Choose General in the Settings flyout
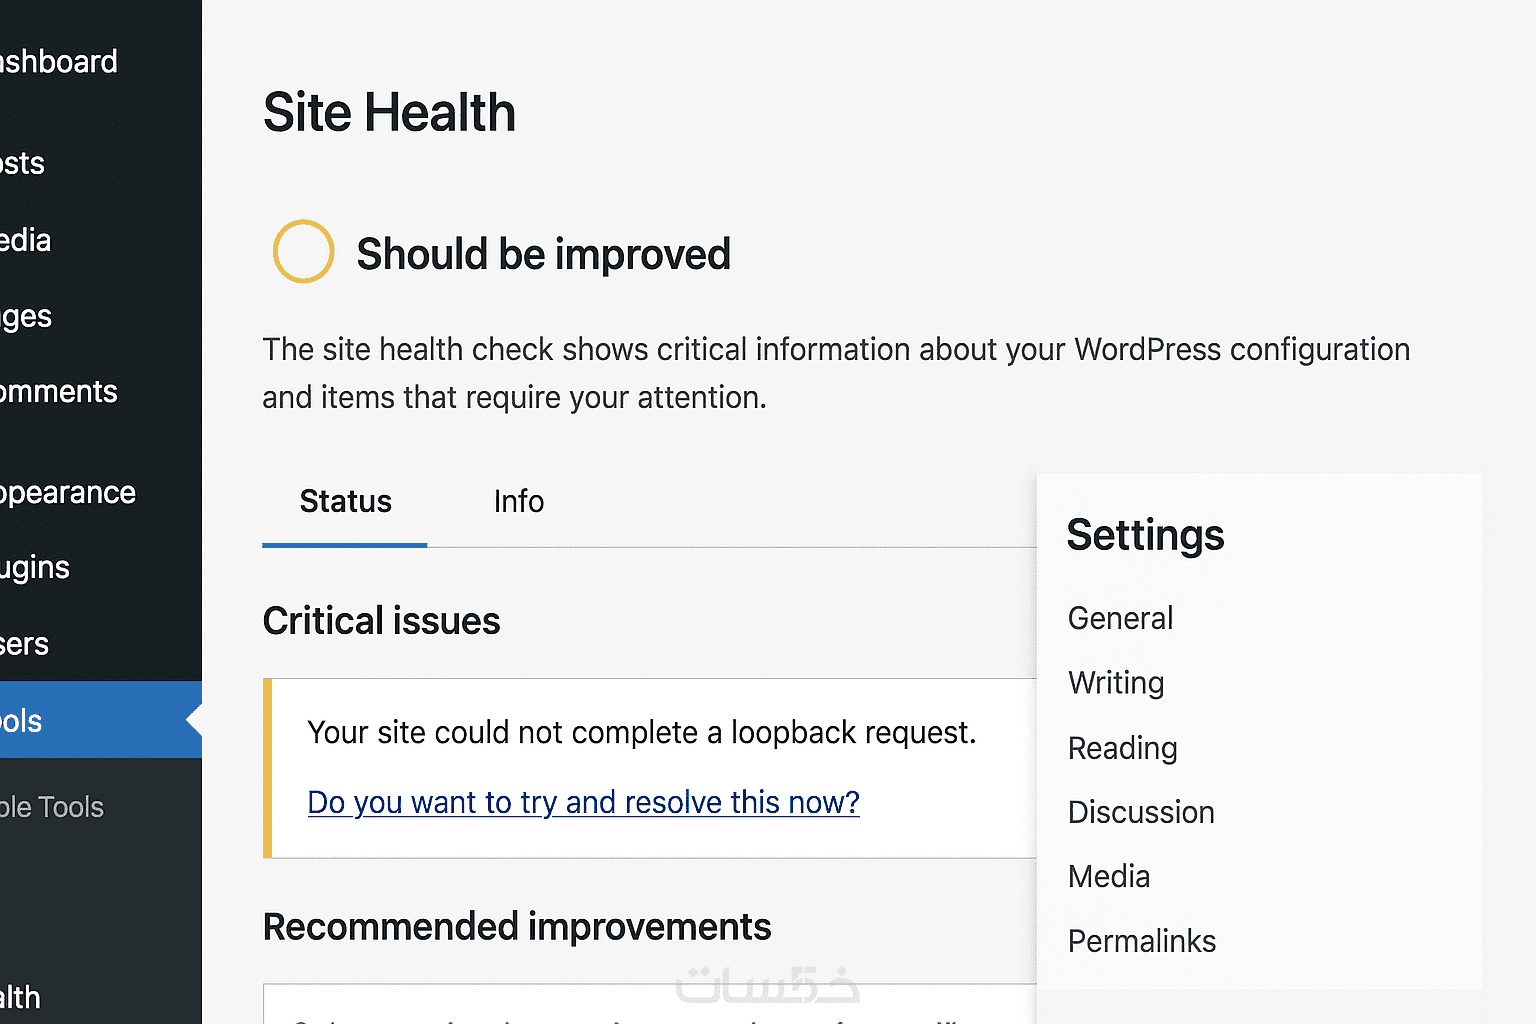Viewport: 1536px width, 1024px height. coord(1120,619)
